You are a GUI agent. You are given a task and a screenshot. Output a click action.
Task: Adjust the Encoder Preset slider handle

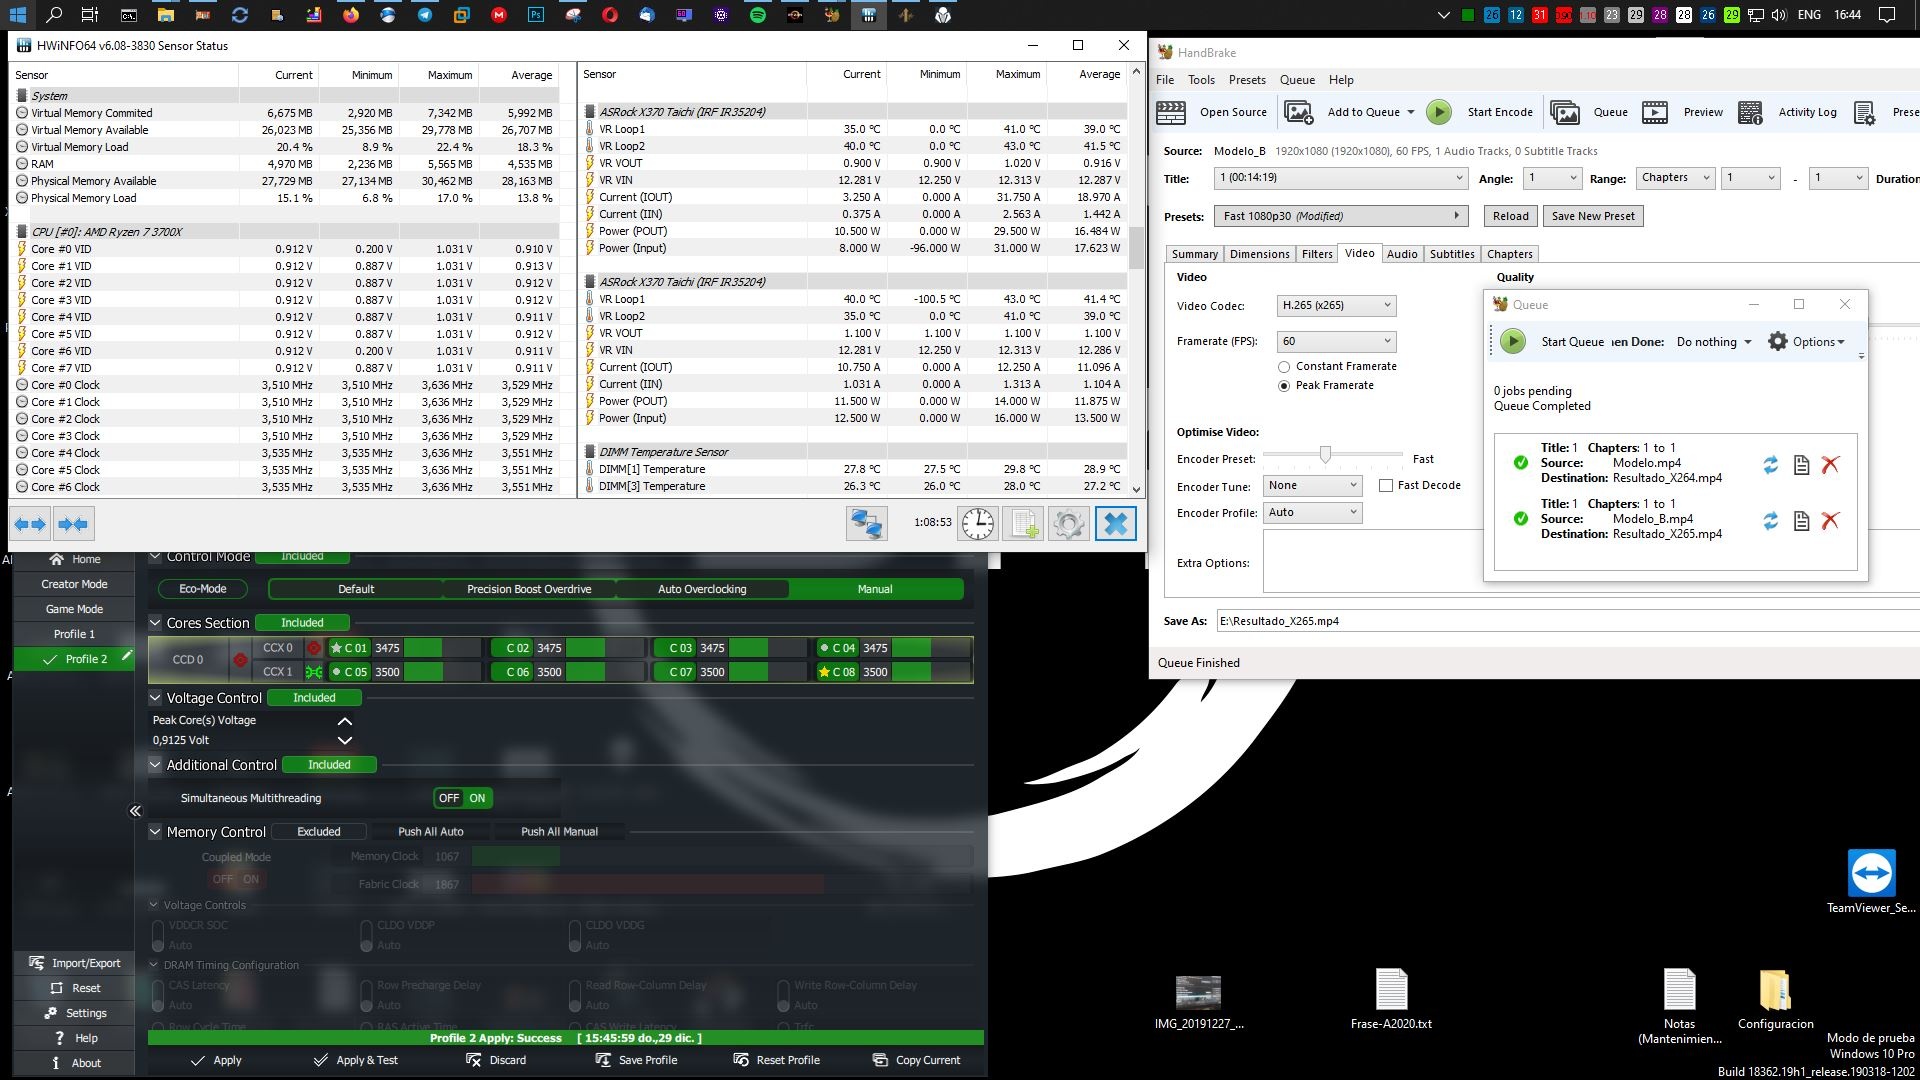tap(1325, 455)
